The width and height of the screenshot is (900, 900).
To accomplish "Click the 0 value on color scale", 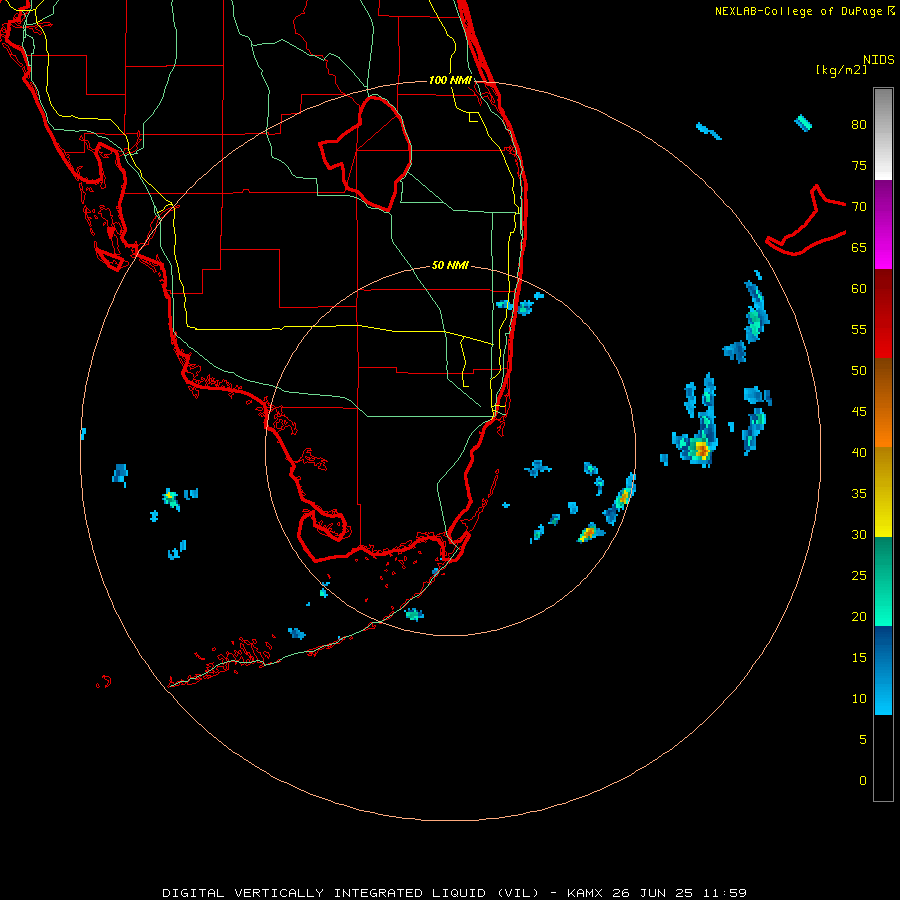I will [x=863, y=781].
